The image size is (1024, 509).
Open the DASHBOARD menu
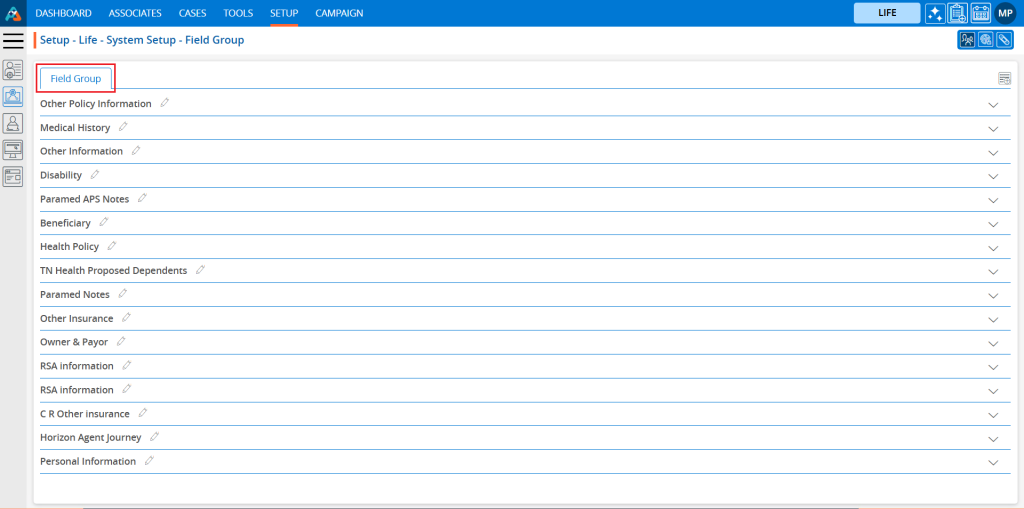click(x=63, y=13)
